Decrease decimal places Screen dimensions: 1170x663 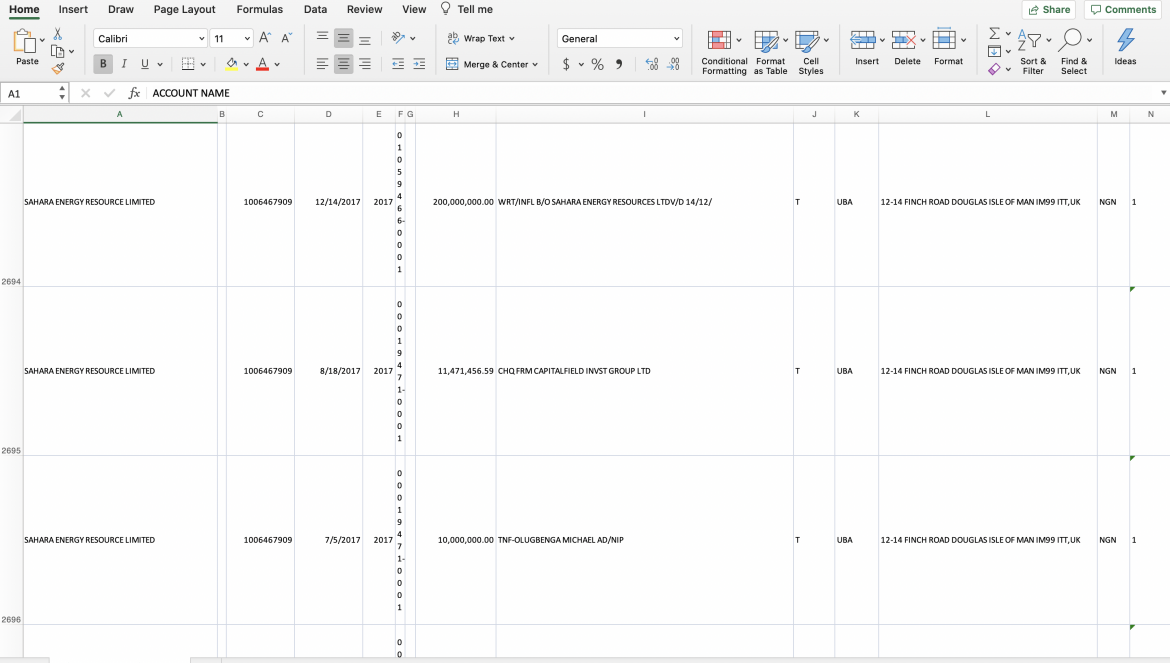(673, 64)
